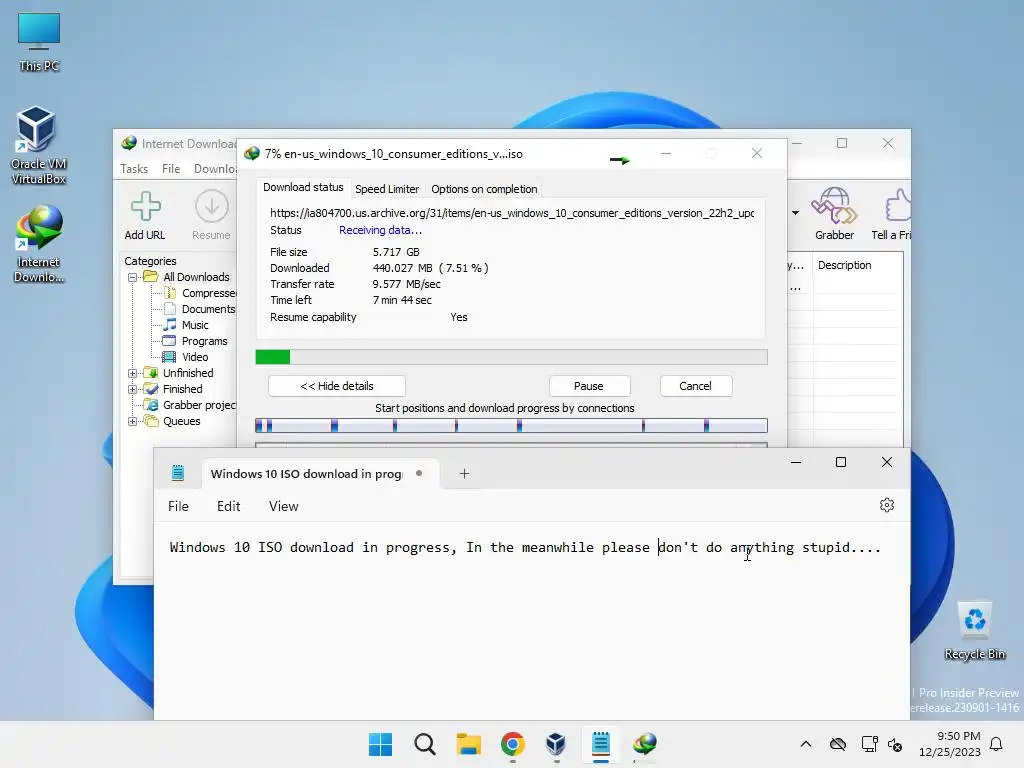Click the Grabber toolbar icon in IDM
Image resolution: width=1024 pixels, height=768 pixels.
(x=834, y=214)
